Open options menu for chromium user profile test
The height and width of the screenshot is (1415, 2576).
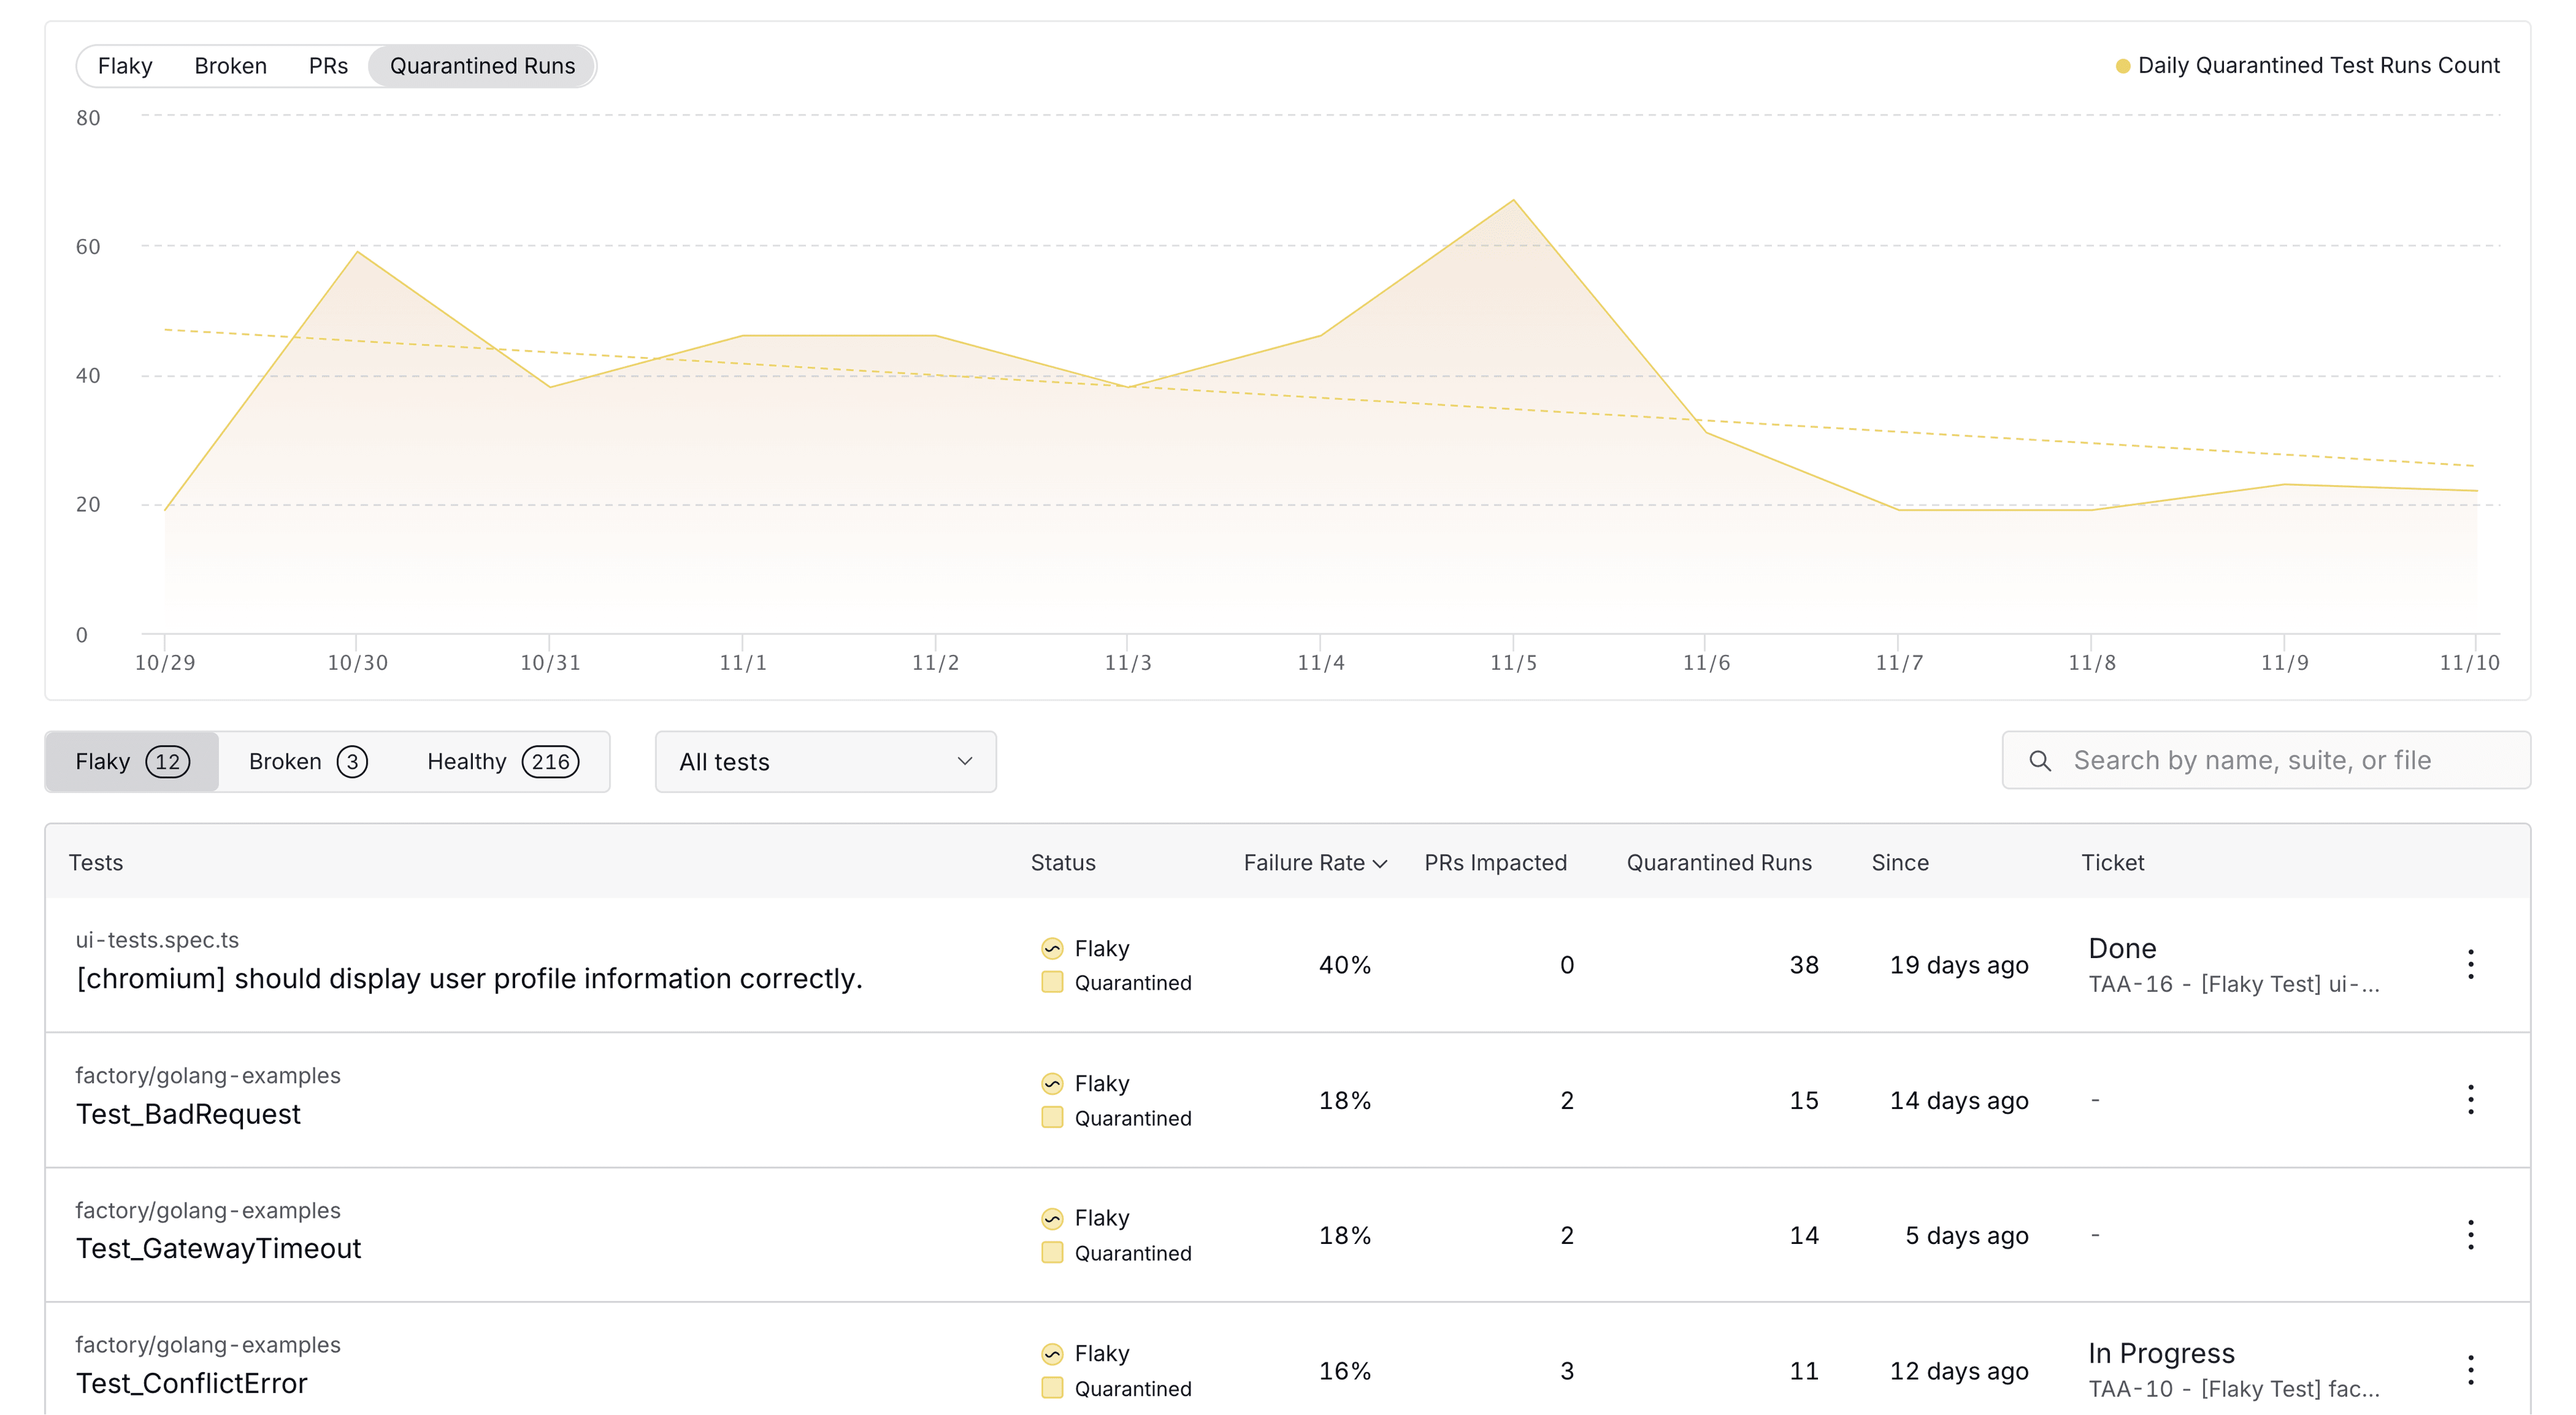click(2469, 964)
